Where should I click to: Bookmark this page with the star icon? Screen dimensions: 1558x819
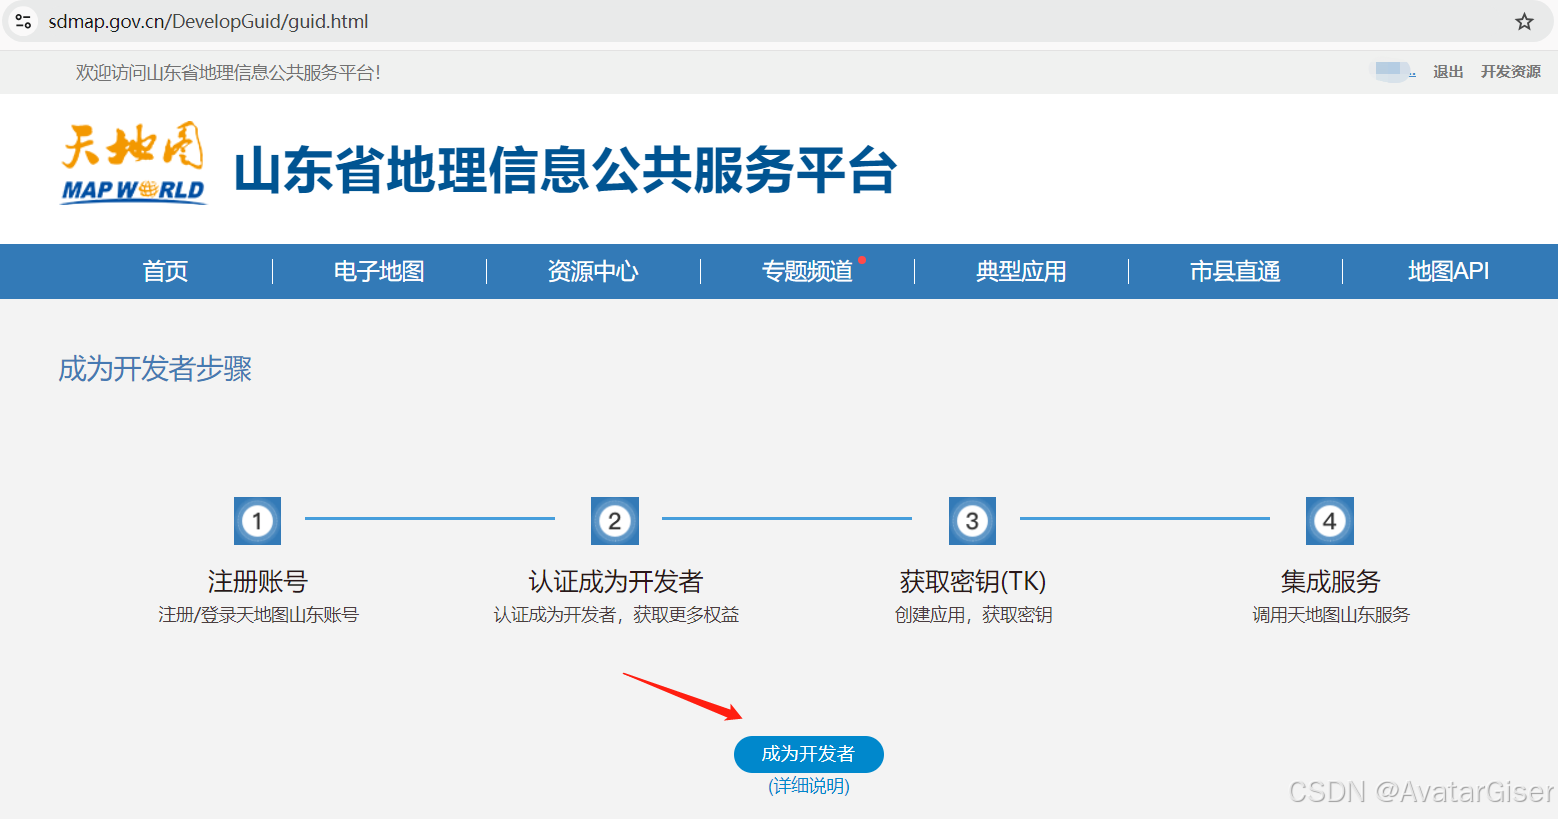coord(1524,21)
